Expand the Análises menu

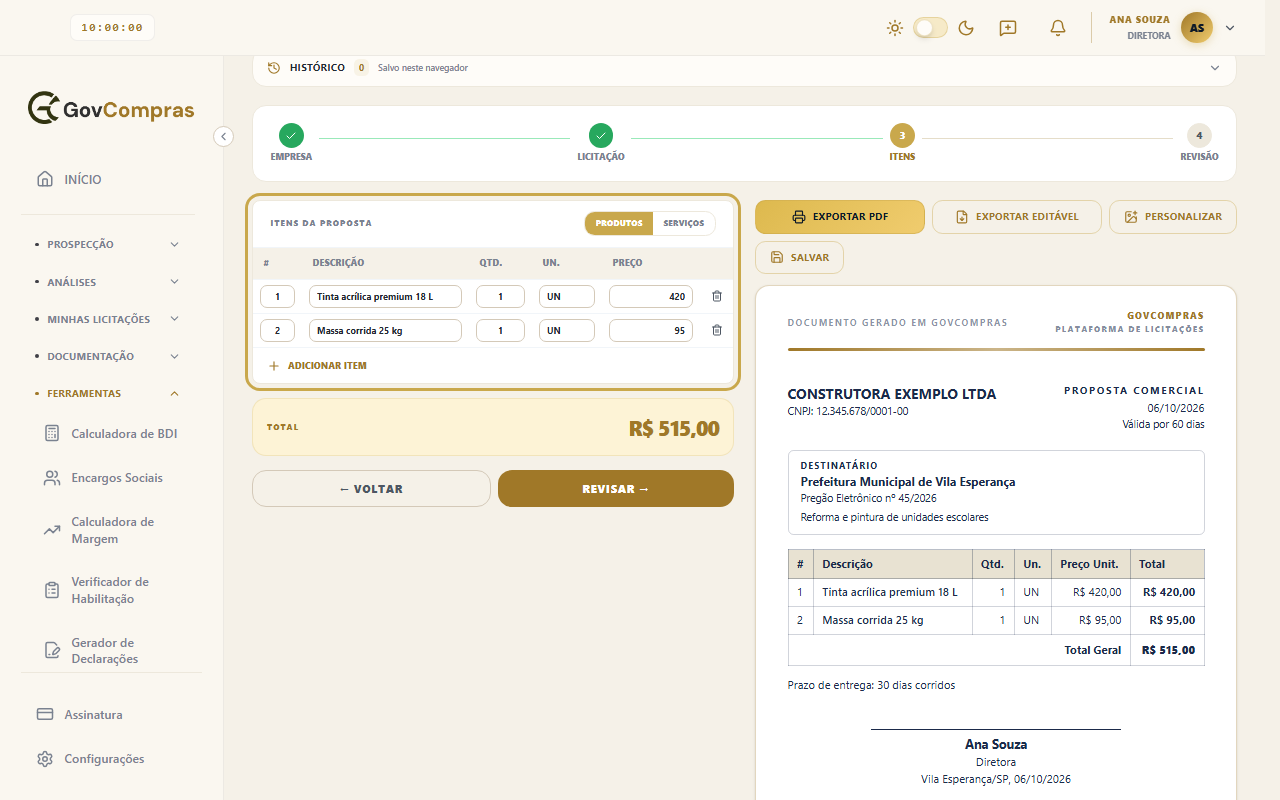click(108, 282)
